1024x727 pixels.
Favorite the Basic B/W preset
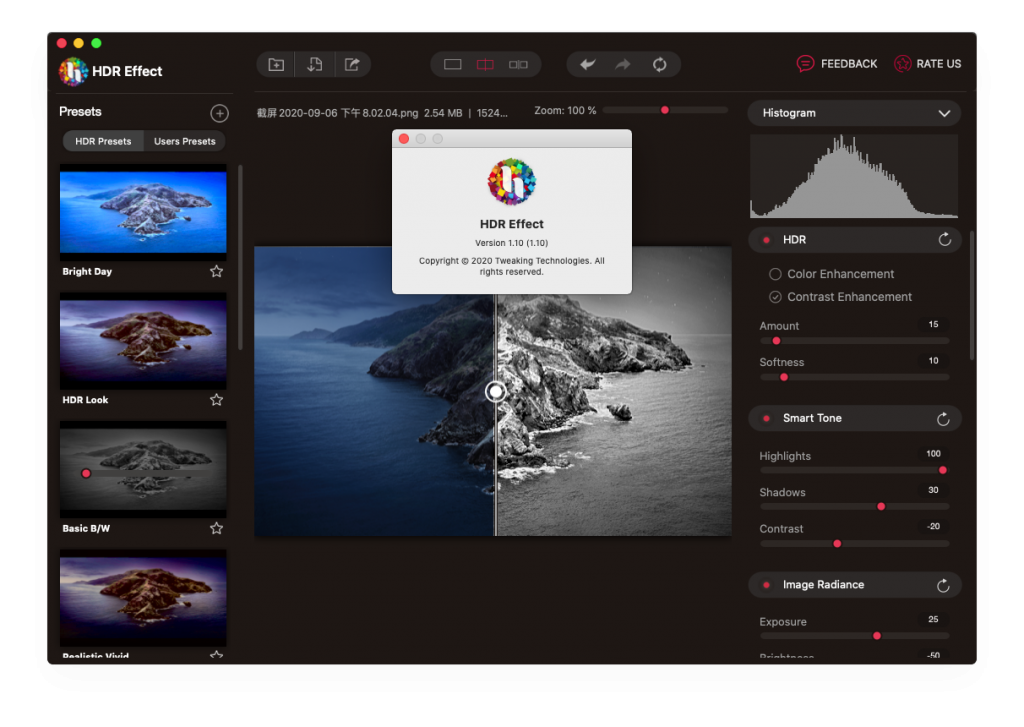point(216,528)
